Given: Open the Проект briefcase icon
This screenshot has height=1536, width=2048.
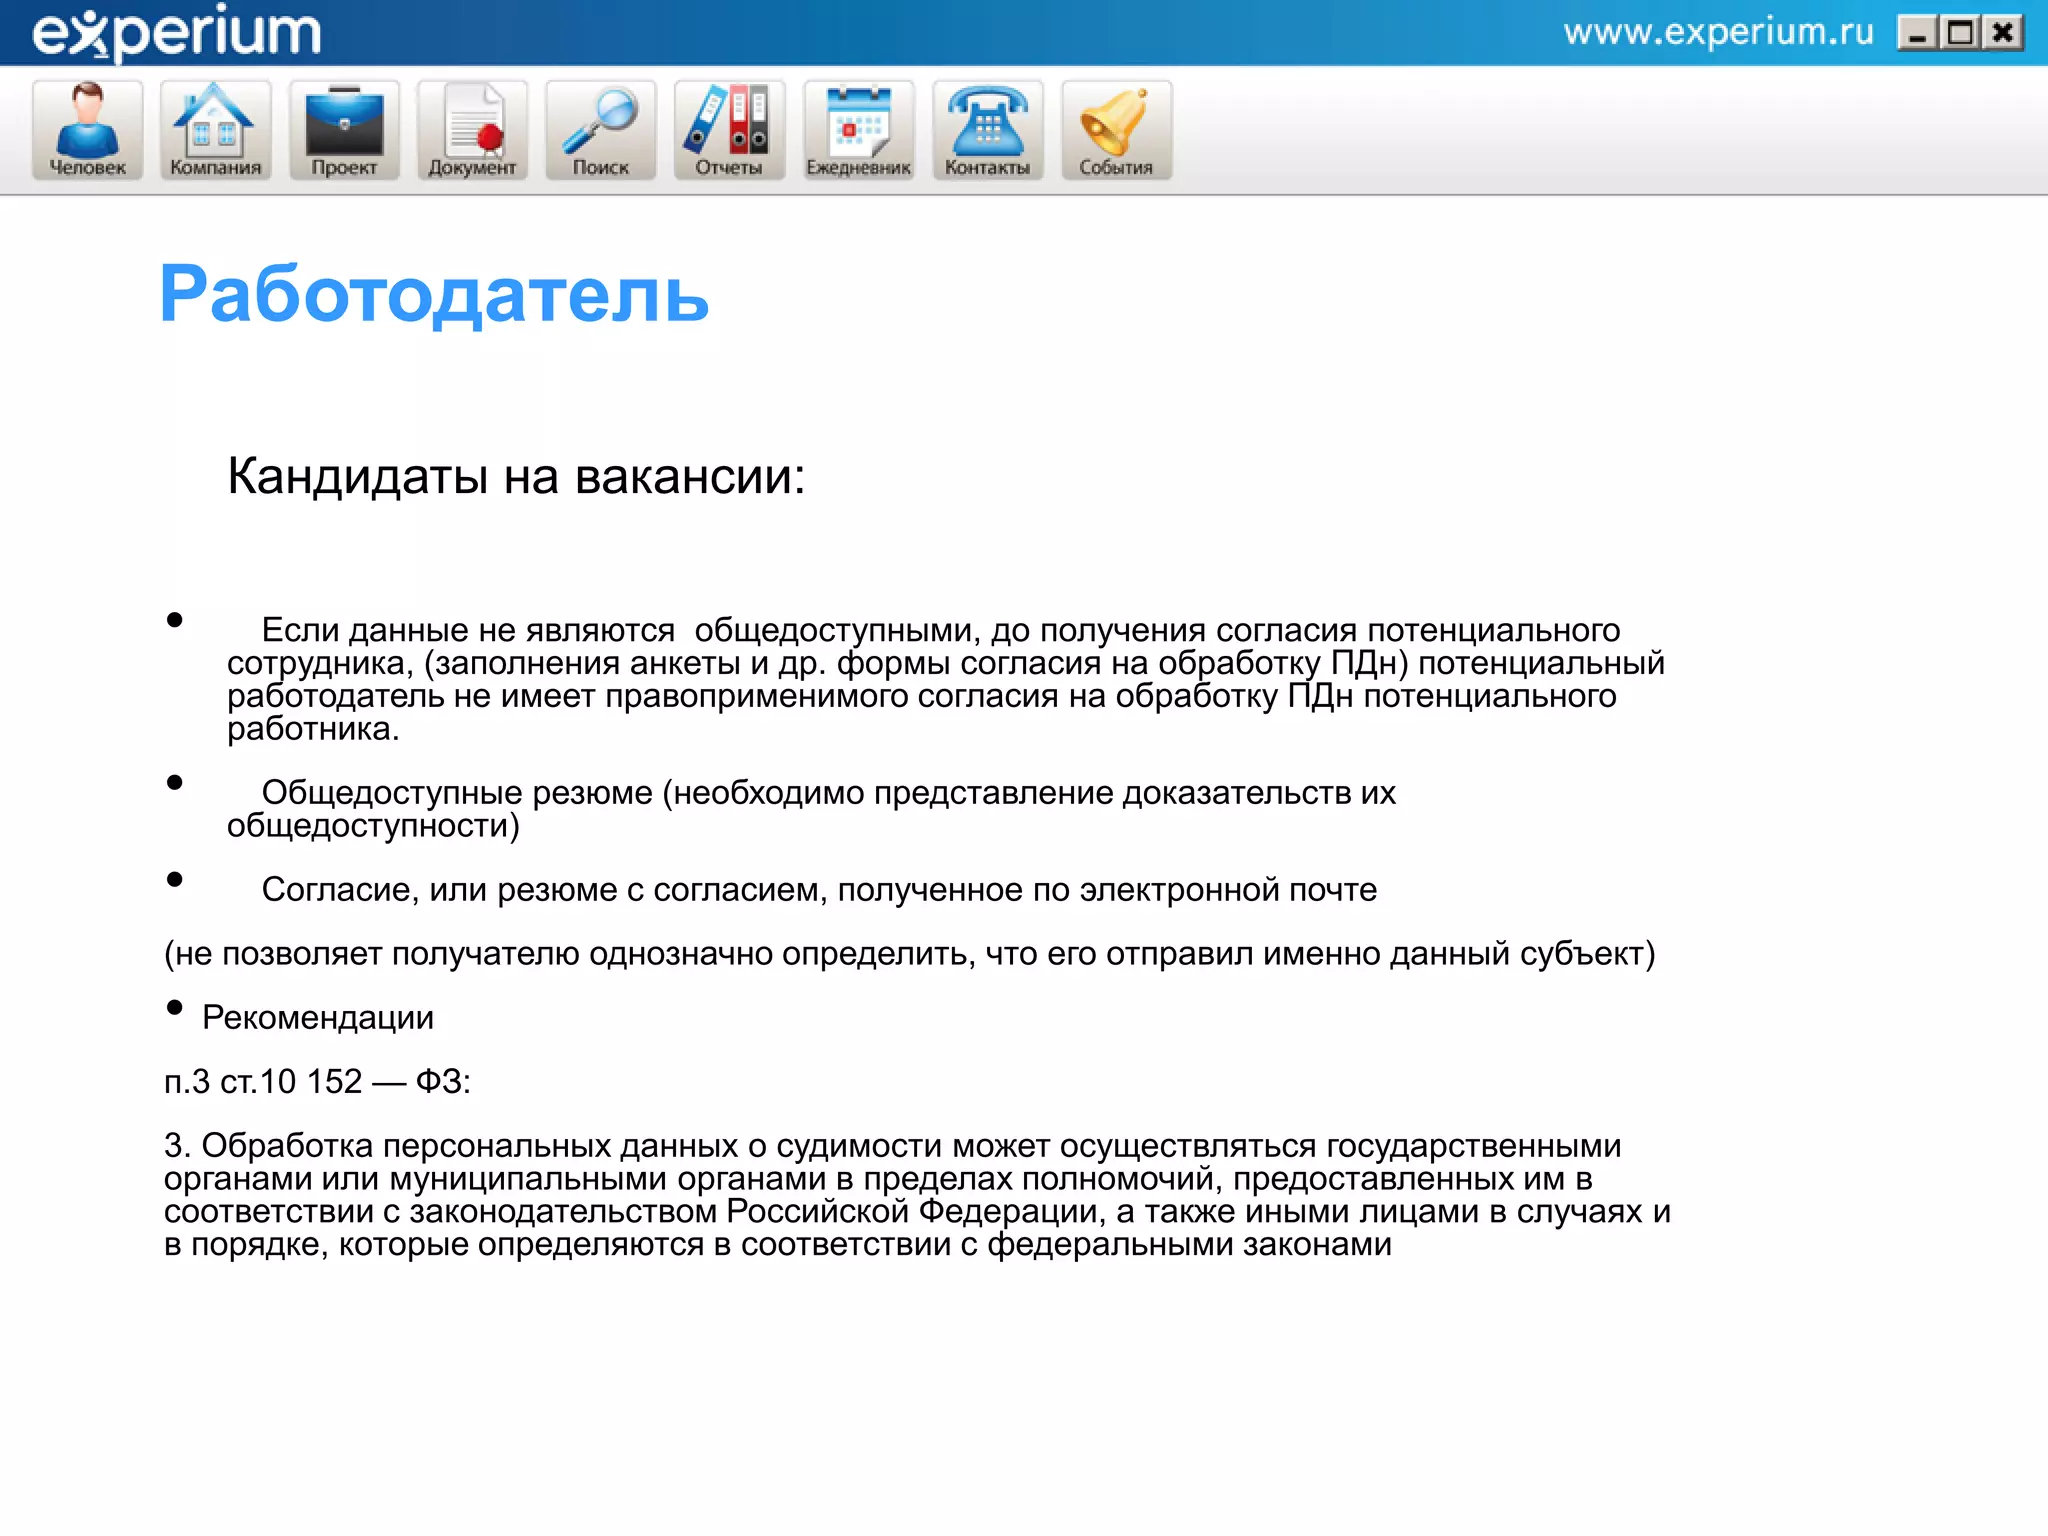Looking at the screenshot, I should click(x=344, y=130).
